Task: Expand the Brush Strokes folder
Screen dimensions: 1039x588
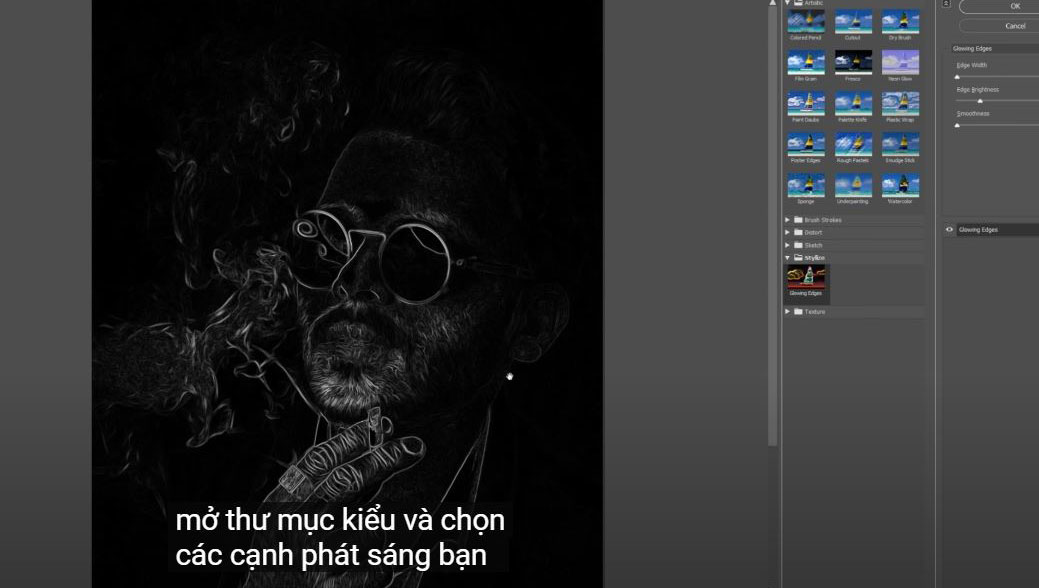Action: [x=788, y=220]
